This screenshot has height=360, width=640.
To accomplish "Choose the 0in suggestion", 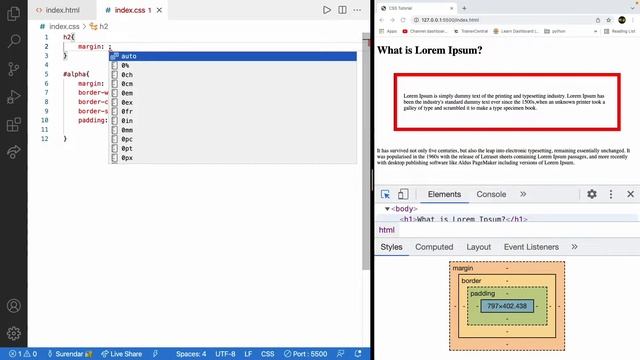I will click(x=233, y=121).
